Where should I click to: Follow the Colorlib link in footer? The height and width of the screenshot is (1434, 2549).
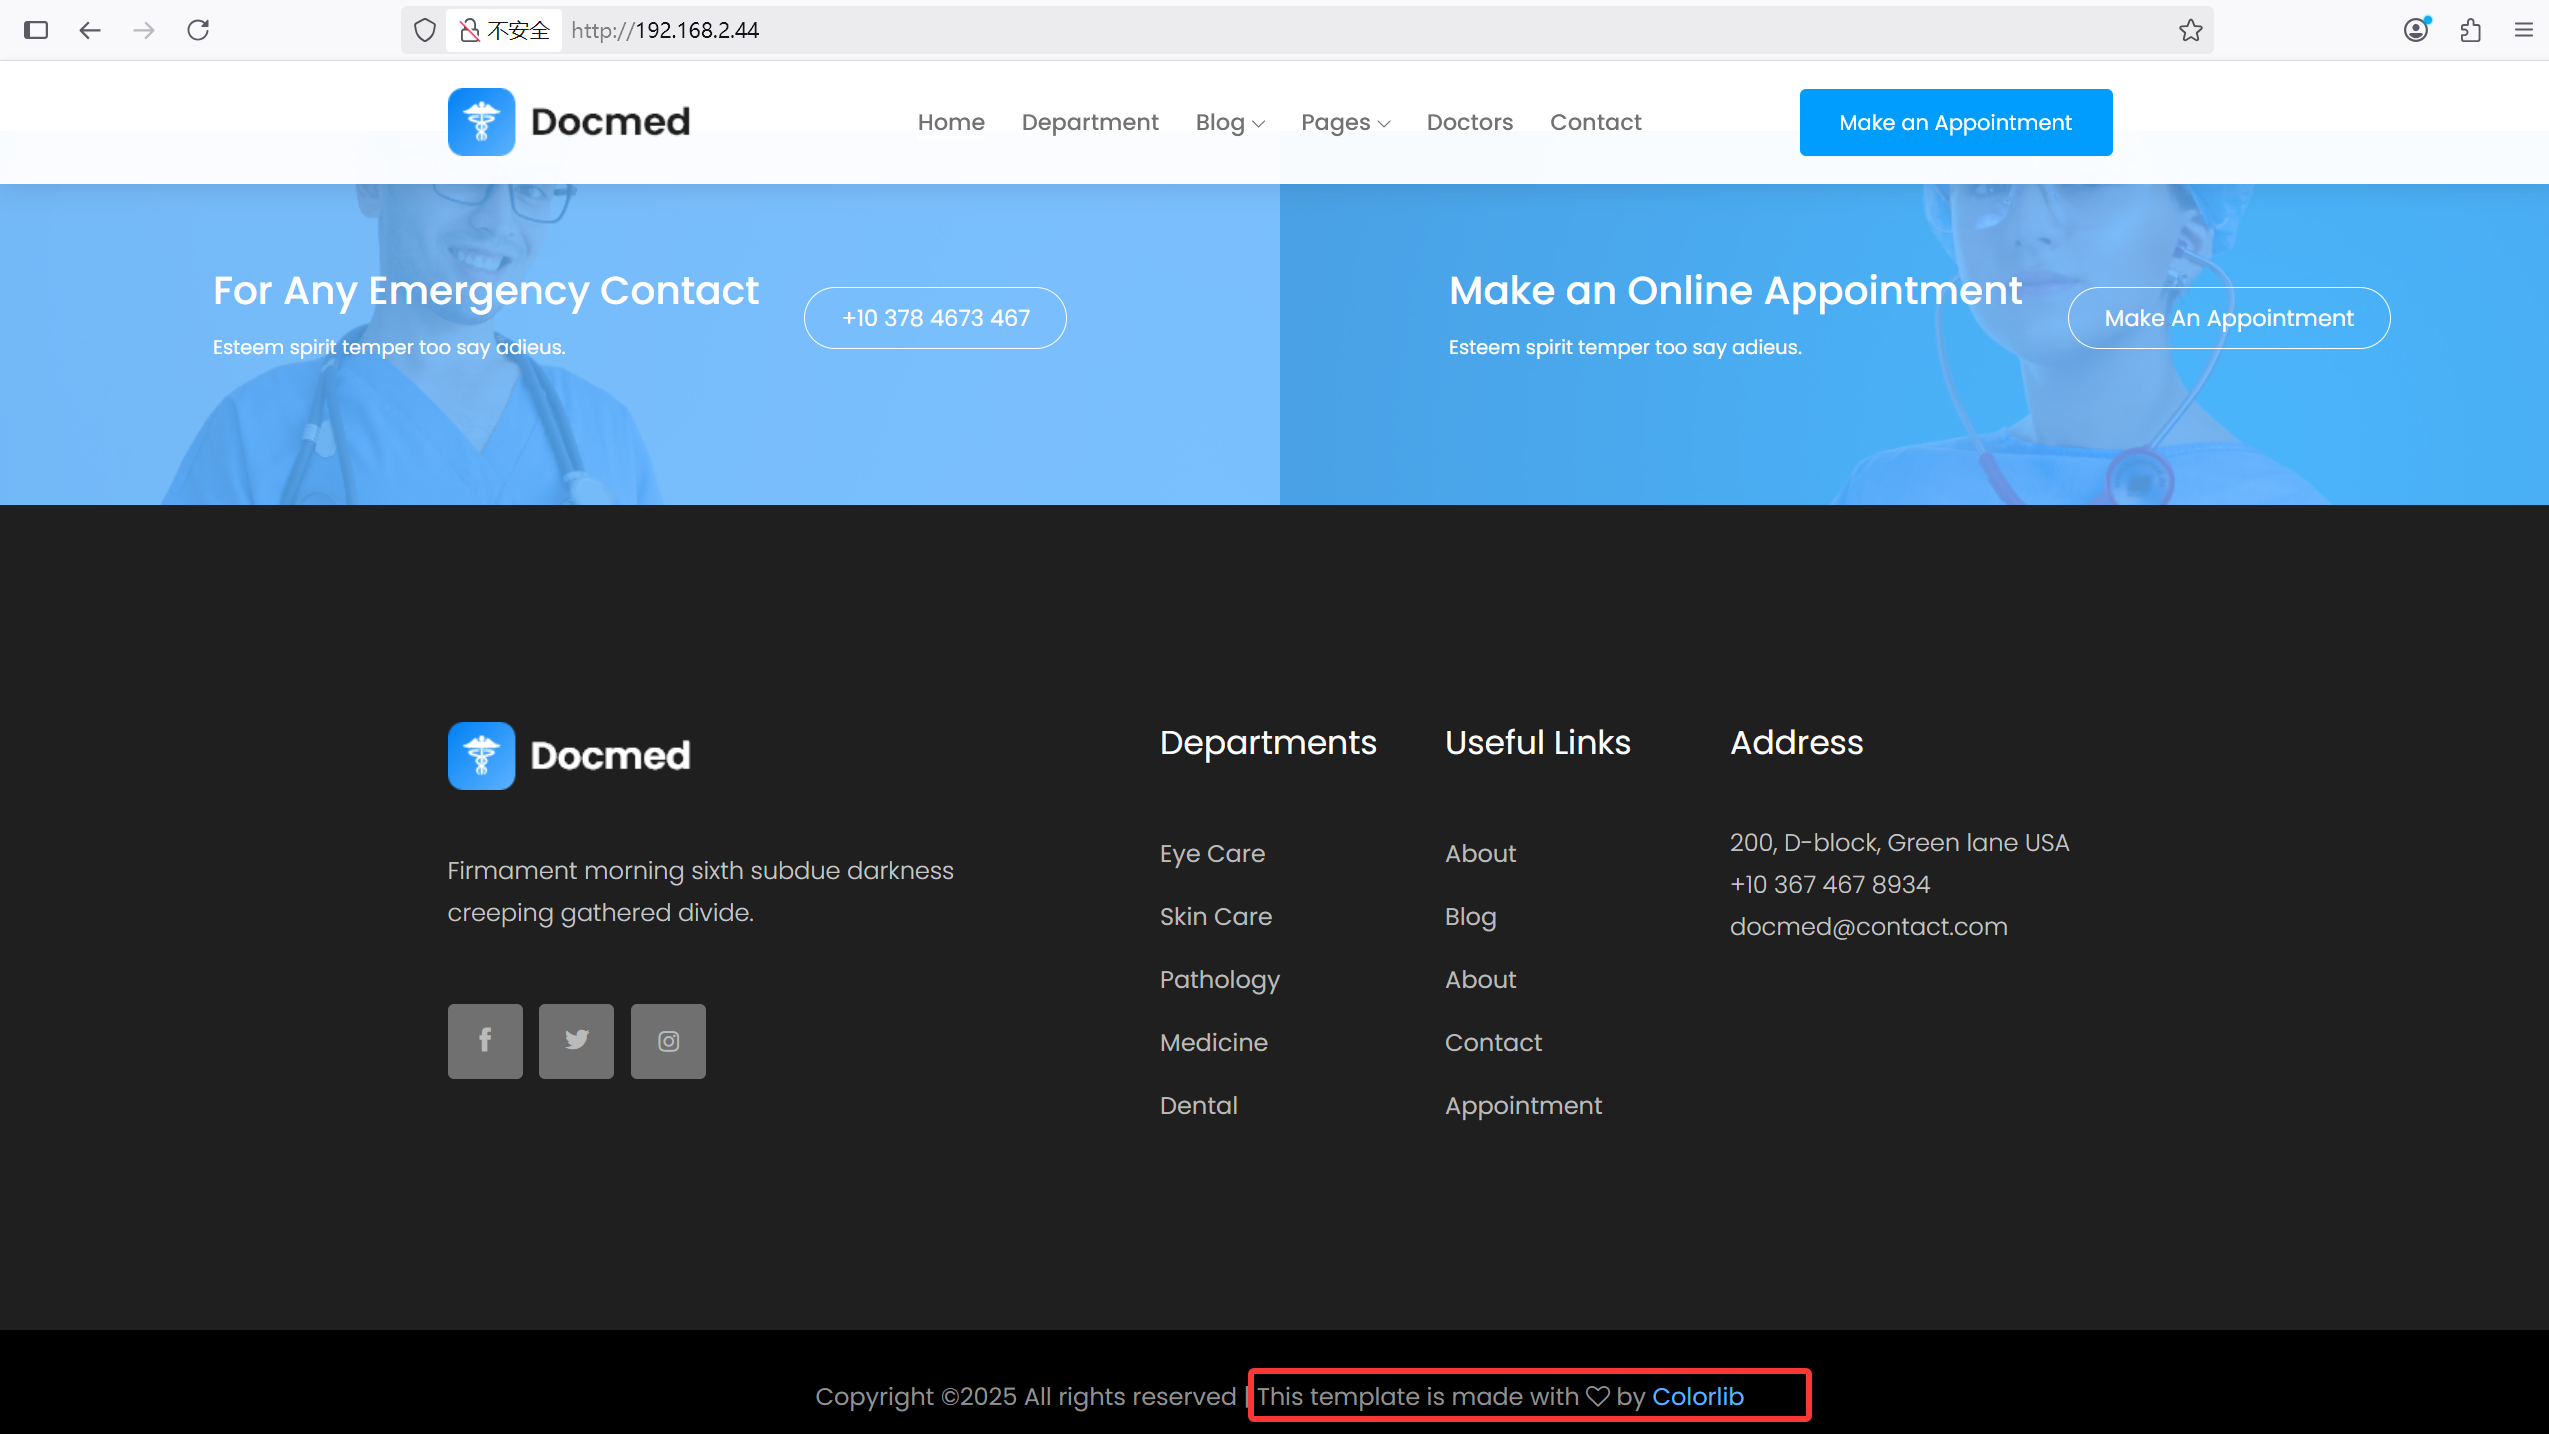[1697, 1396]
